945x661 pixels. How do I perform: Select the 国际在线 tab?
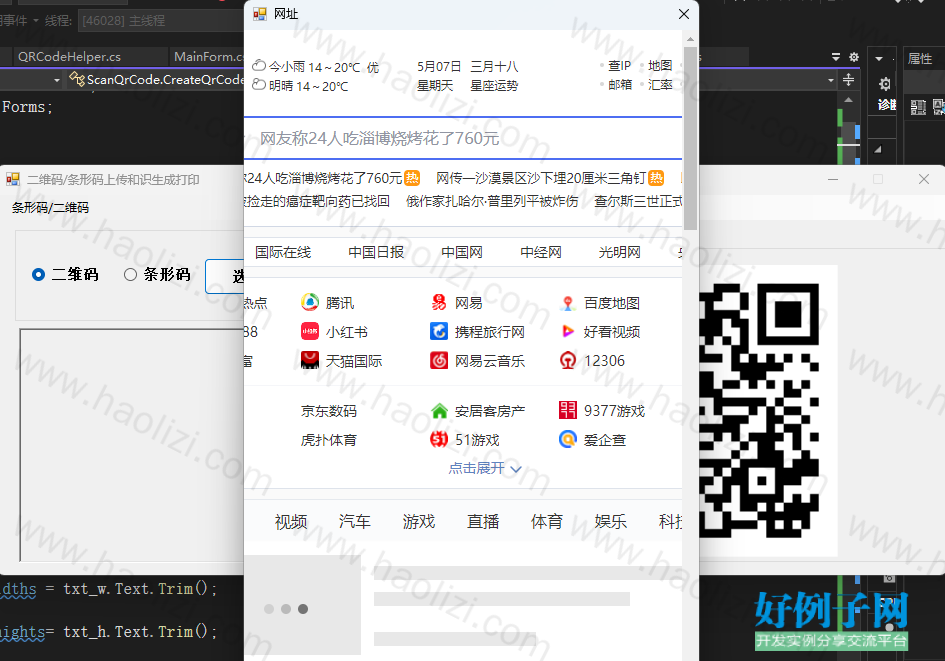[283, 252]
